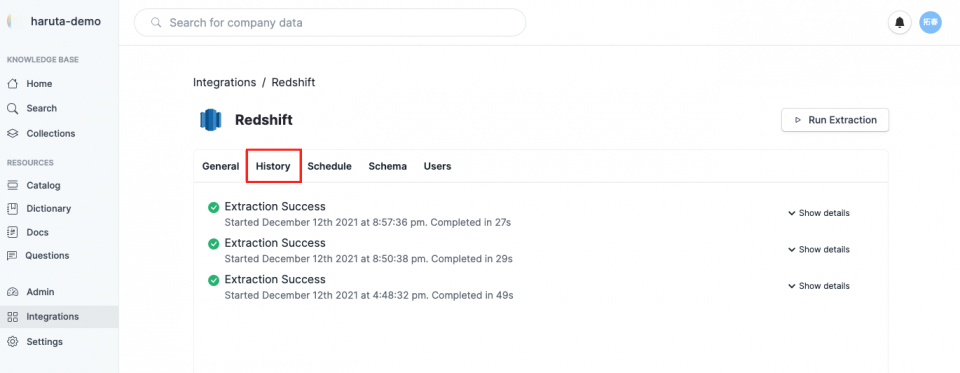Open the Catalog resource icon
Image resolution: width=960 pixels, height=373 pixels.
[x=12, y=185]
